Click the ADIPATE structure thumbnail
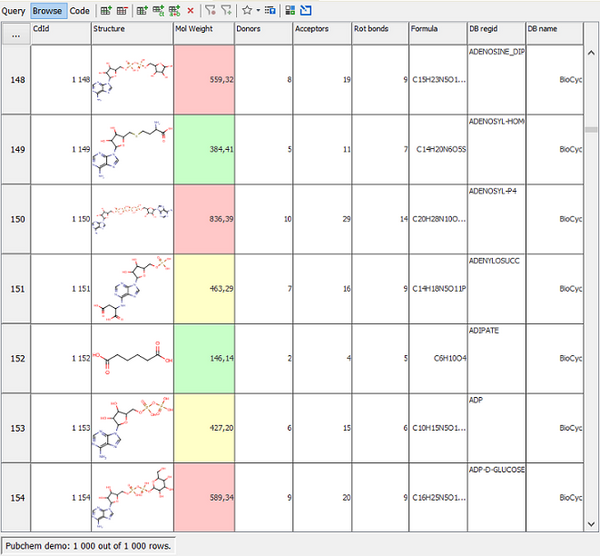The width and height of the screenshot is (600, 556). point(132,359)
